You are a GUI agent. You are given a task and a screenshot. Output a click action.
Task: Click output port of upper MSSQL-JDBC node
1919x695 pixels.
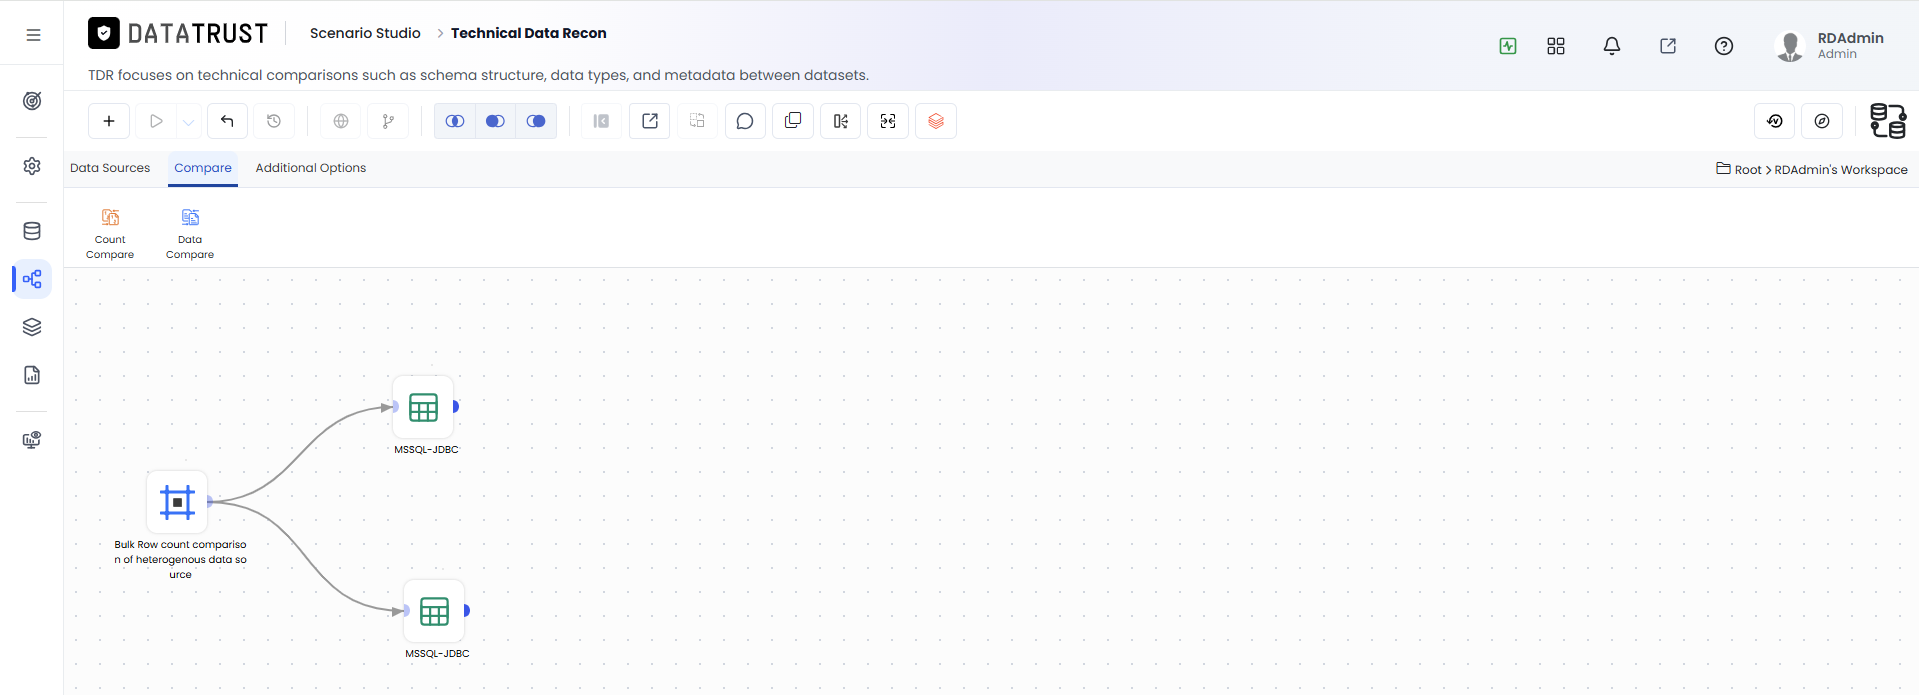click(456, 406)
